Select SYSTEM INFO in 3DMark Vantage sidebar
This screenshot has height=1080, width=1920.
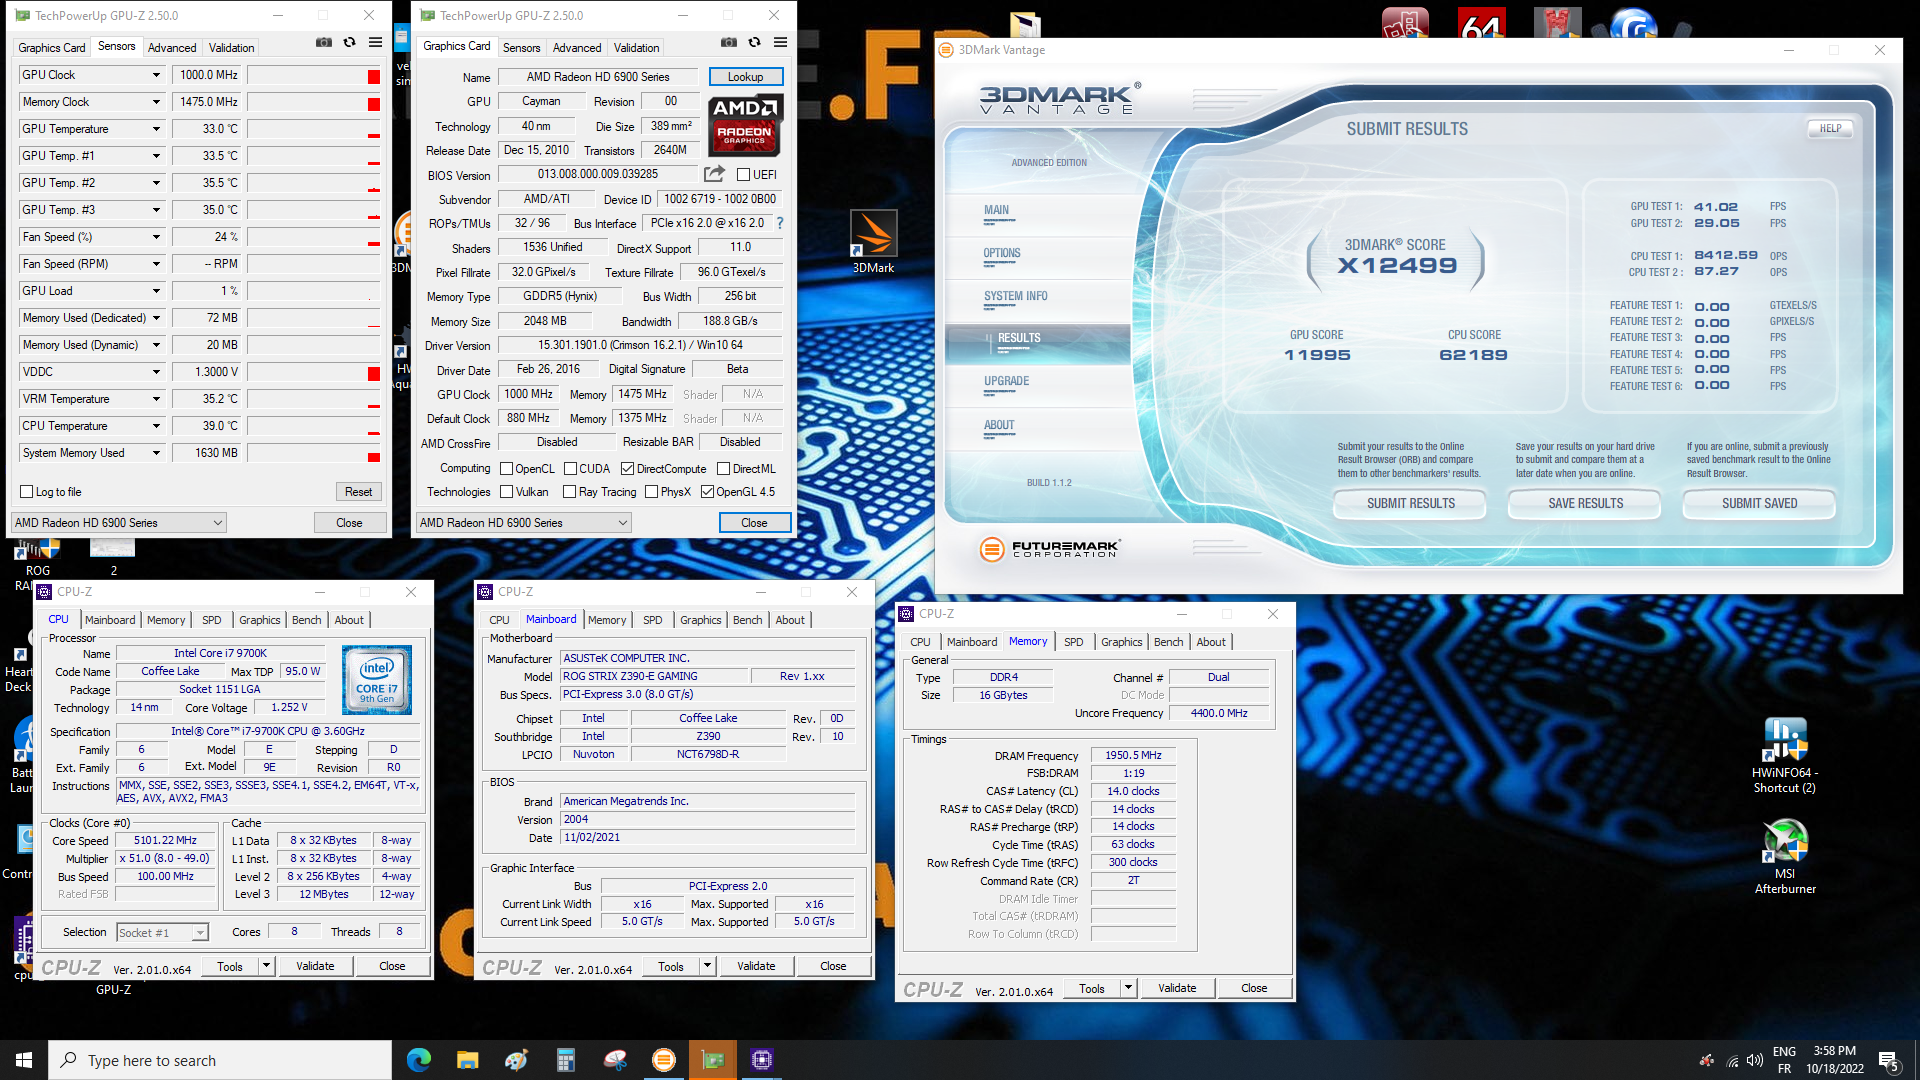click(1015, 296)
